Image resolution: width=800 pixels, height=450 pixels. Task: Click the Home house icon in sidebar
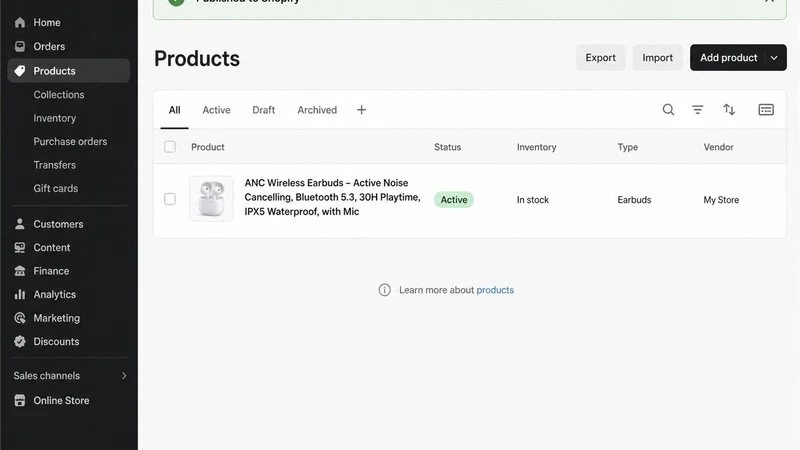(20, 22)
